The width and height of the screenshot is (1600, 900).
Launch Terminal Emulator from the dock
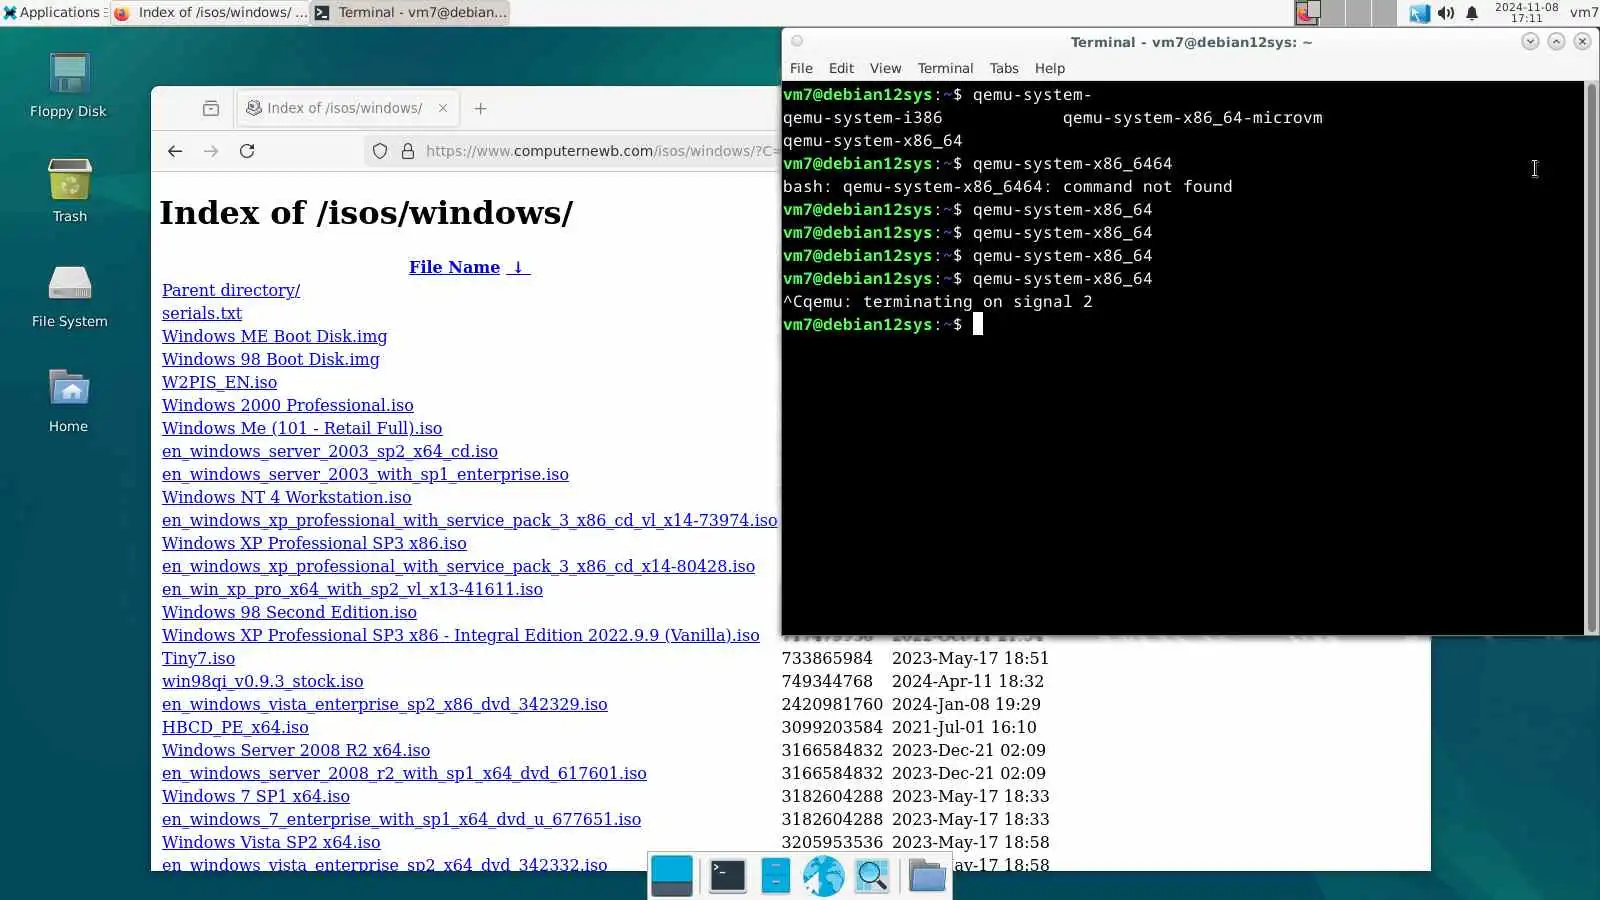click(727, 876)
